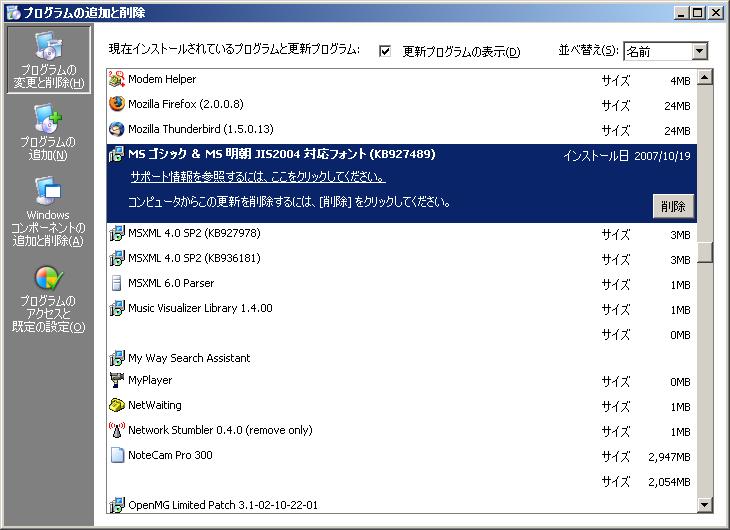Click the 削除 button

pyautogui.click(x=673, y=206)
